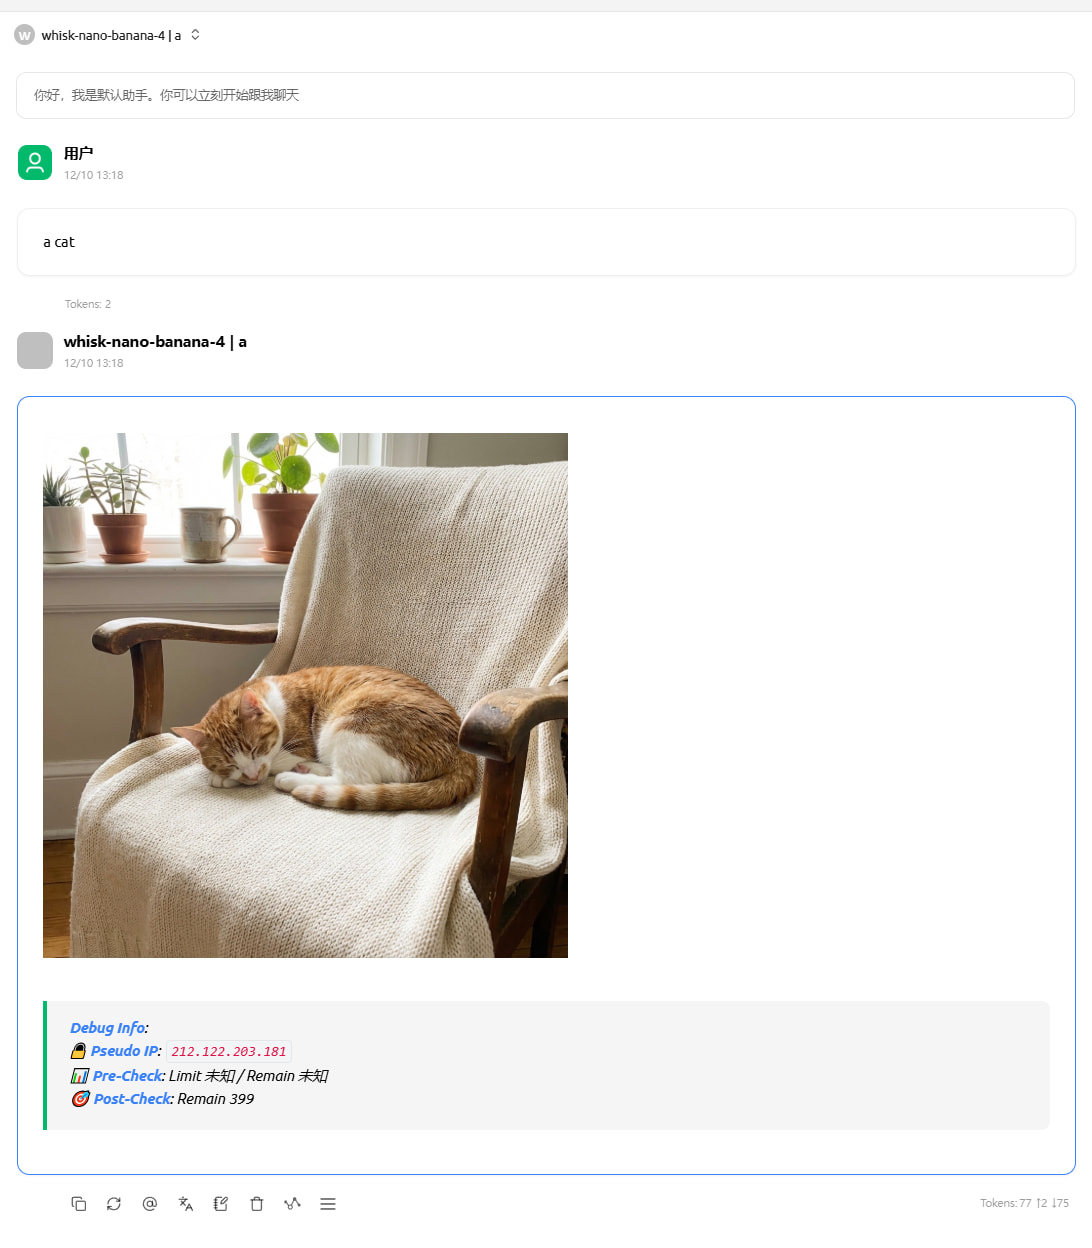Copy the assistant's message
The height and width of the screenshot is (1248, 1092).
click(79, 1204)
